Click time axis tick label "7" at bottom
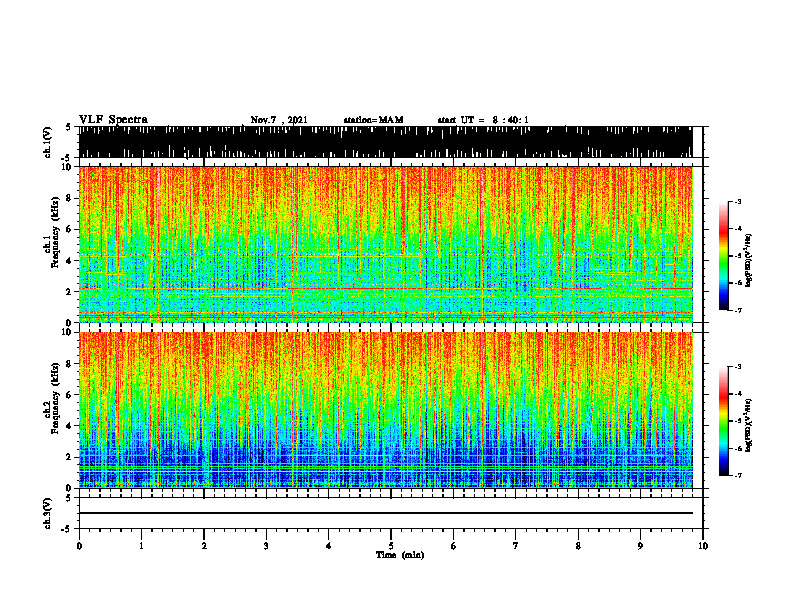This screenshot has height=612, width=792. pos(516,546)
